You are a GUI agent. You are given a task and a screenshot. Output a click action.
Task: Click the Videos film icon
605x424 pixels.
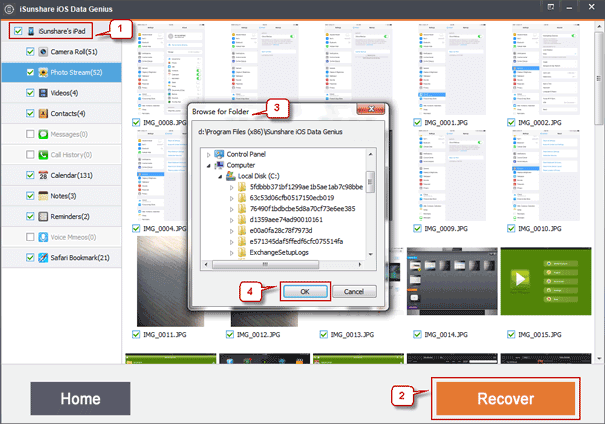[x=43, y=93]
